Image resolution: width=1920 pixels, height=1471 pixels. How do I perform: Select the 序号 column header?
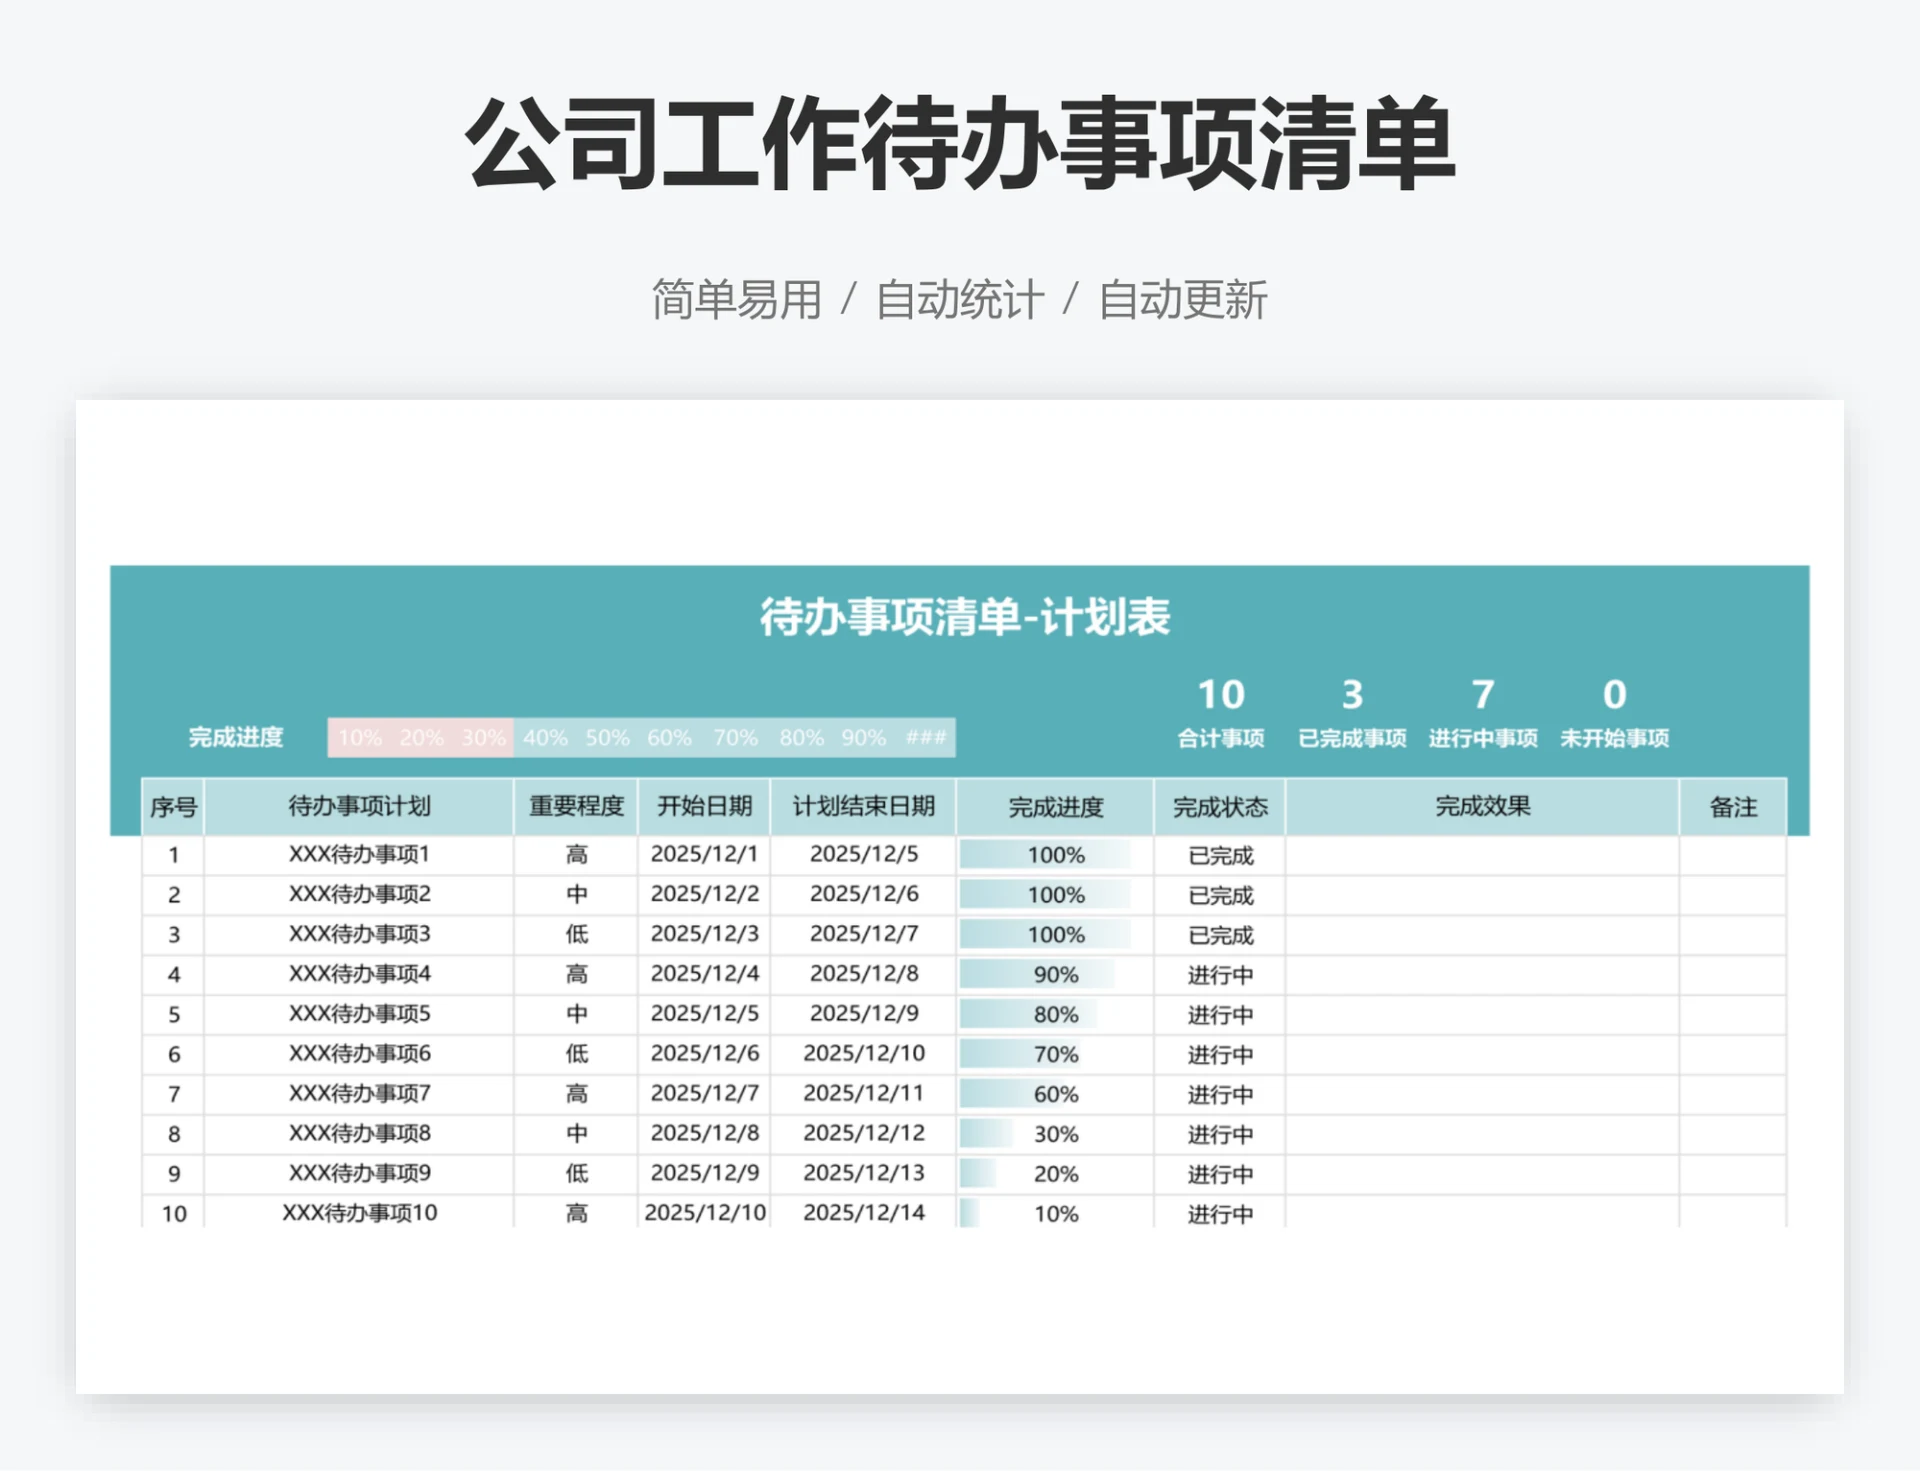coord(173,806)
